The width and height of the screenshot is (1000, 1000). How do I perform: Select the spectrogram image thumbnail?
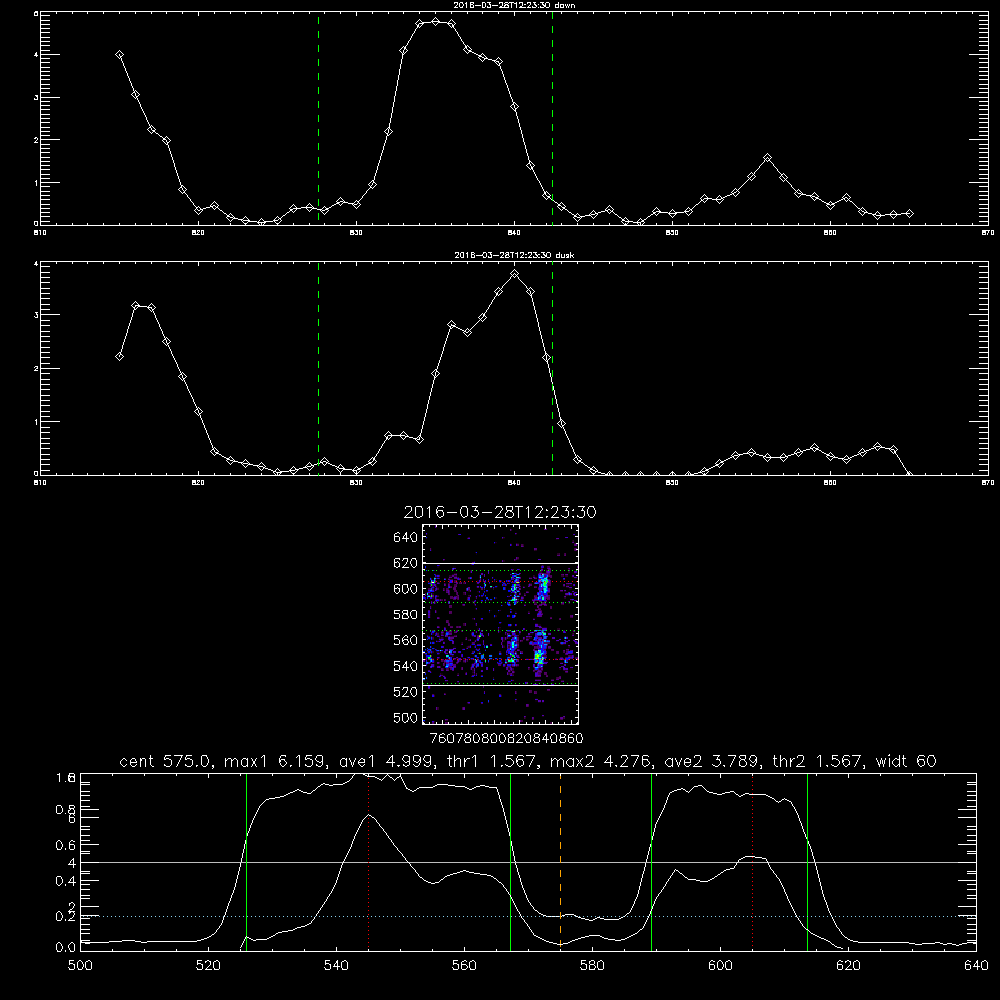(x=500, y=624)
